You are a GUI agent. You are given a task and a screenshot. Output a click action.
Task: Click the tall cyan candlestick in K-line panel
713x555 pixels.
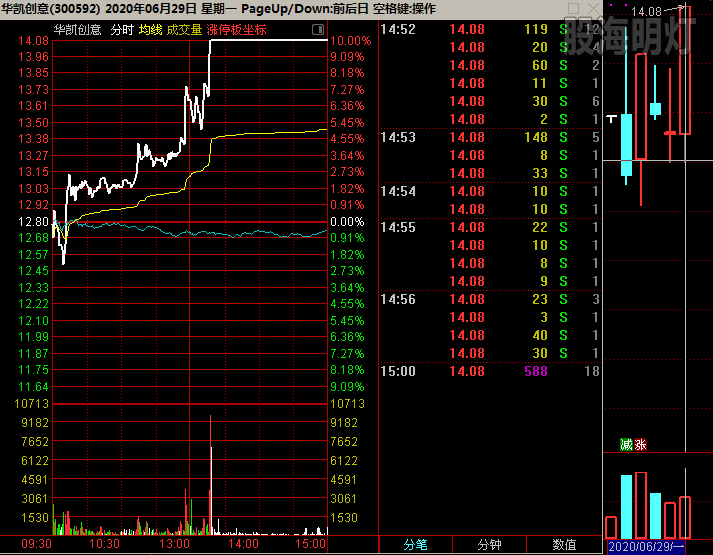pos(626,145)
